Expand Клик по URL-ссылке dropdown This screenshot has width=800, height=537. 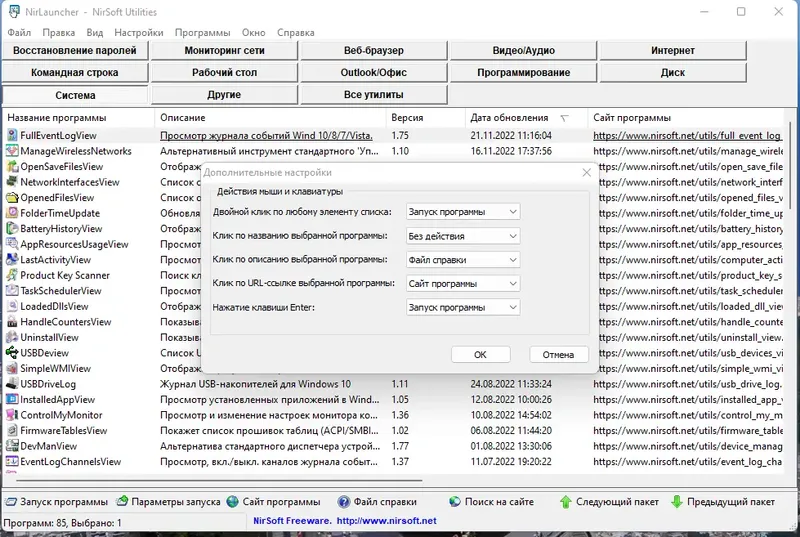463,284
